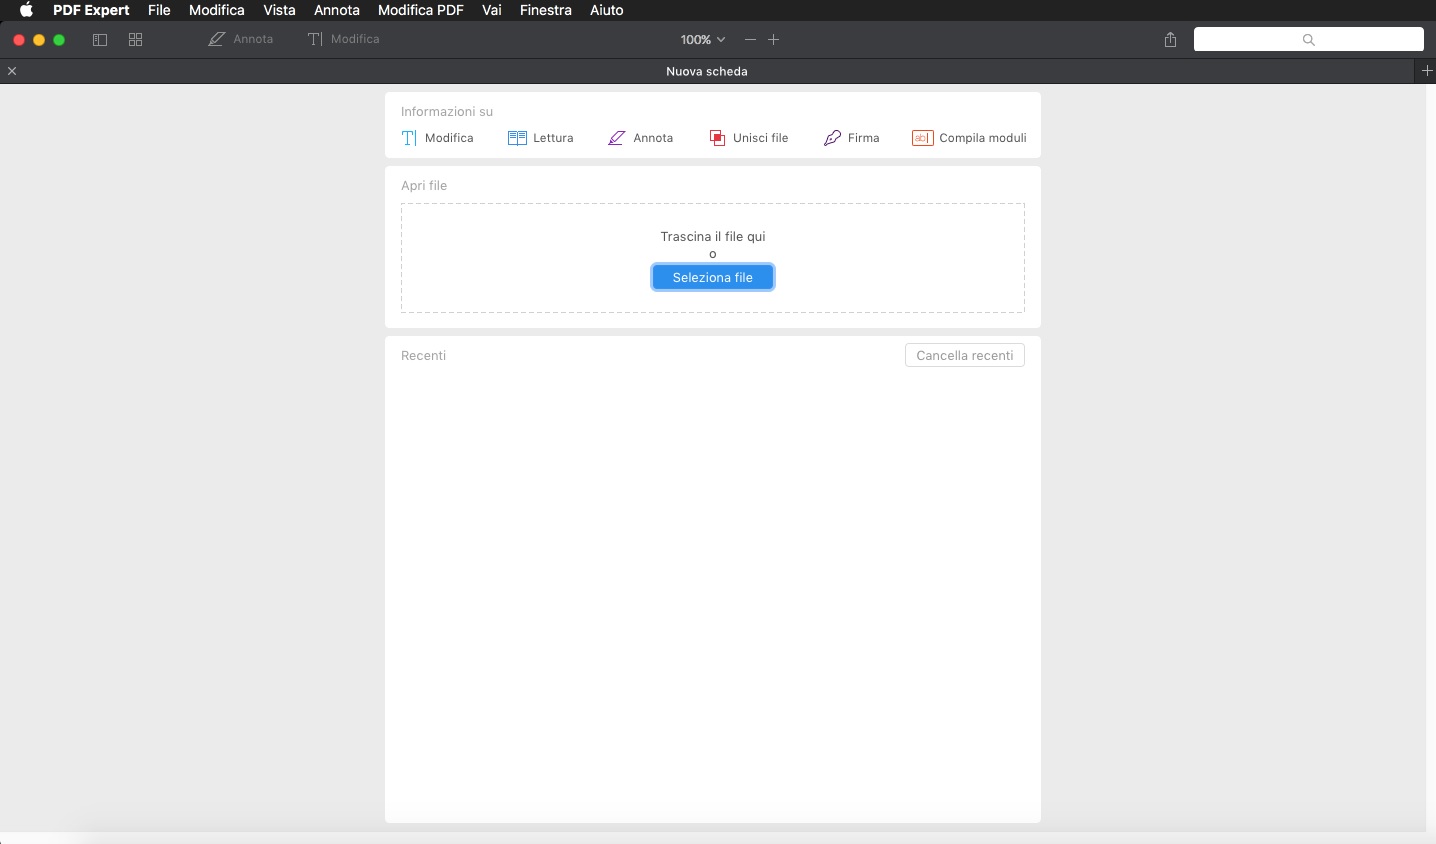Click the Firma signature icon
Screen dimensions: 1436x844
click(x=832, y=138)
